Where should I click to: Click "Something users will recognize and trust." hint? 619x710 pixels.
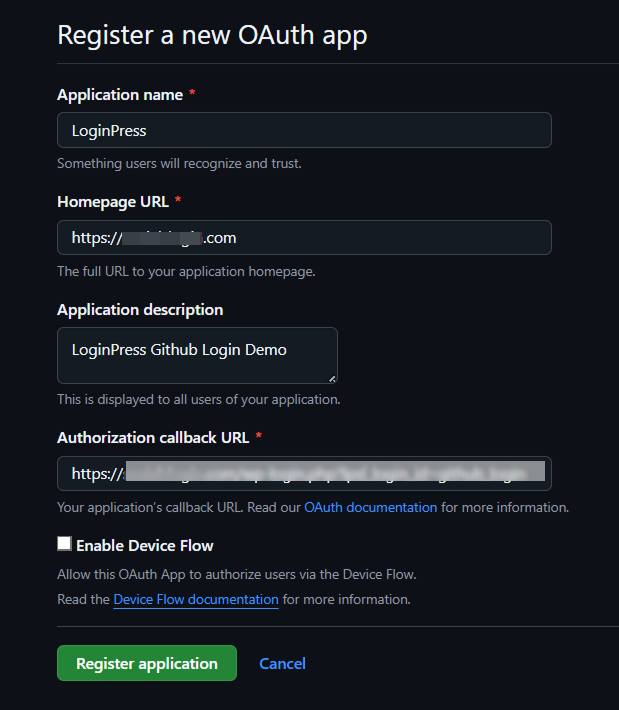pyautogui.click(x=179, y=163)
